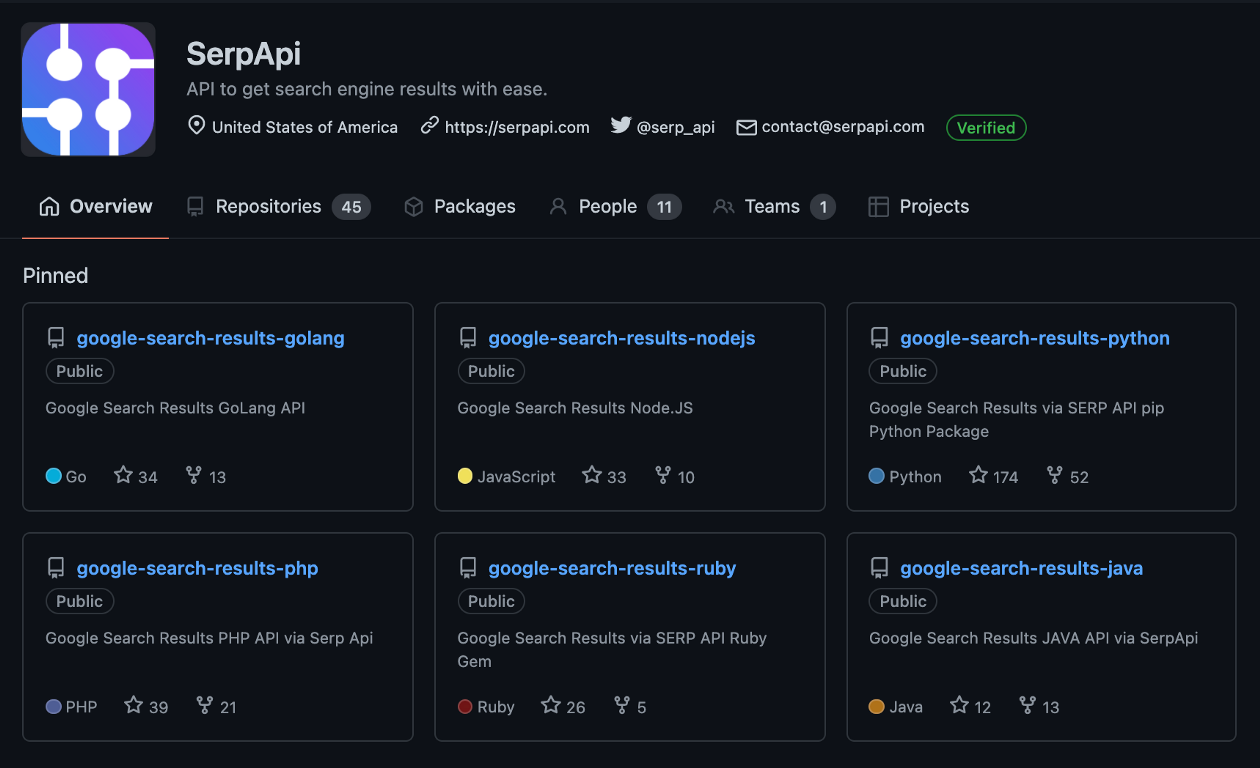This screenshot has height=768, width=1260.
Task: Open the google-search-results-ruby repository link
Action: click(x=612, y=568)
